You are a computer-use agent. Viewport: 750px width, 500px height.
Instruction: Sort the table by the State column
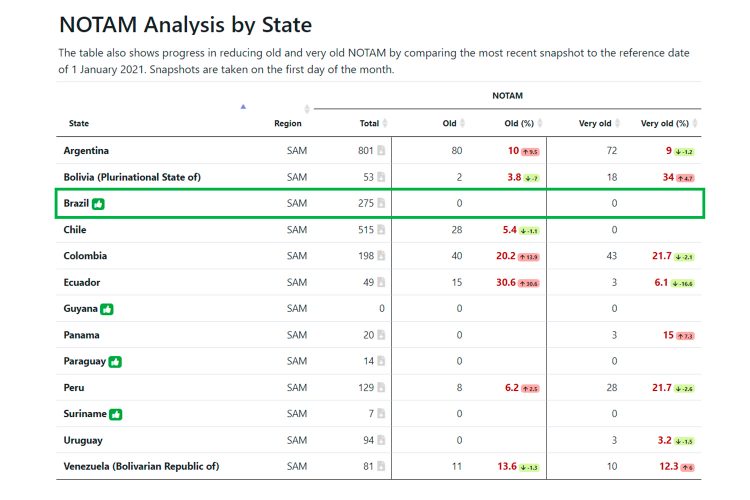coord(78,123)
